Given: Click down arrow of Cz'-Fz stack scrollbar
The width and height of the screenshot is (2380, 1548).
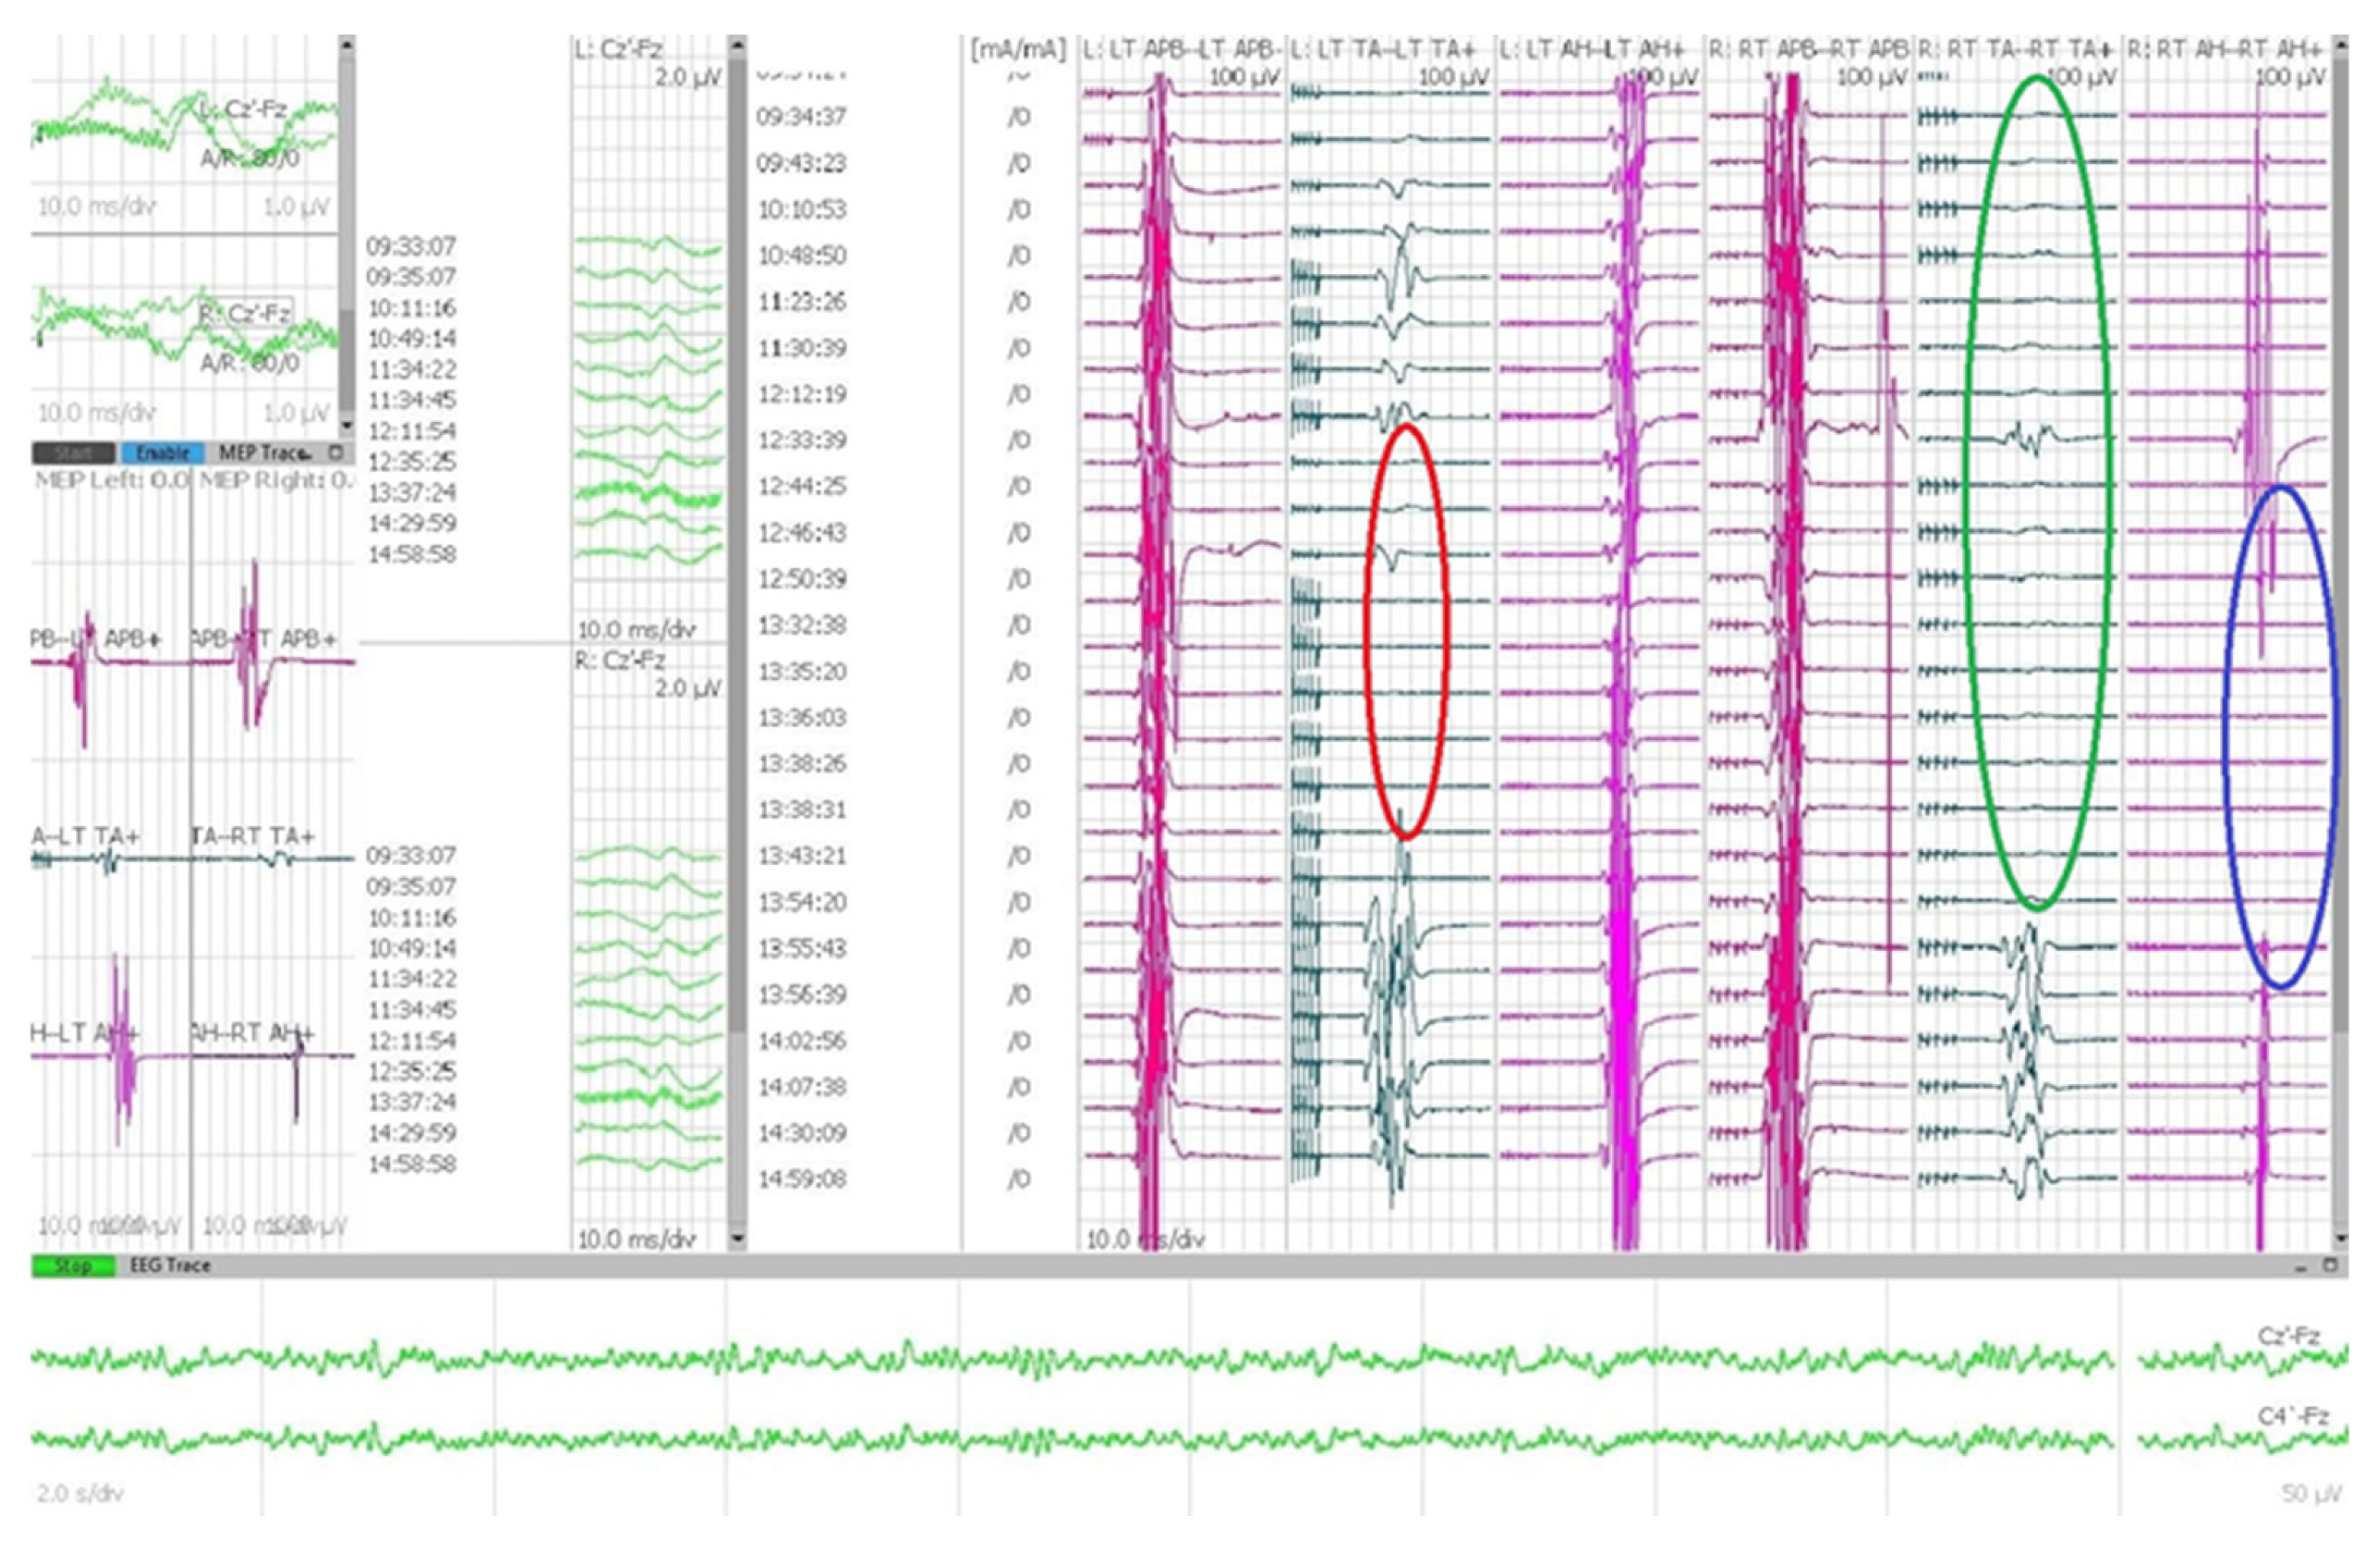Looking at the screenshot, I should click(x=737, y=1239).
